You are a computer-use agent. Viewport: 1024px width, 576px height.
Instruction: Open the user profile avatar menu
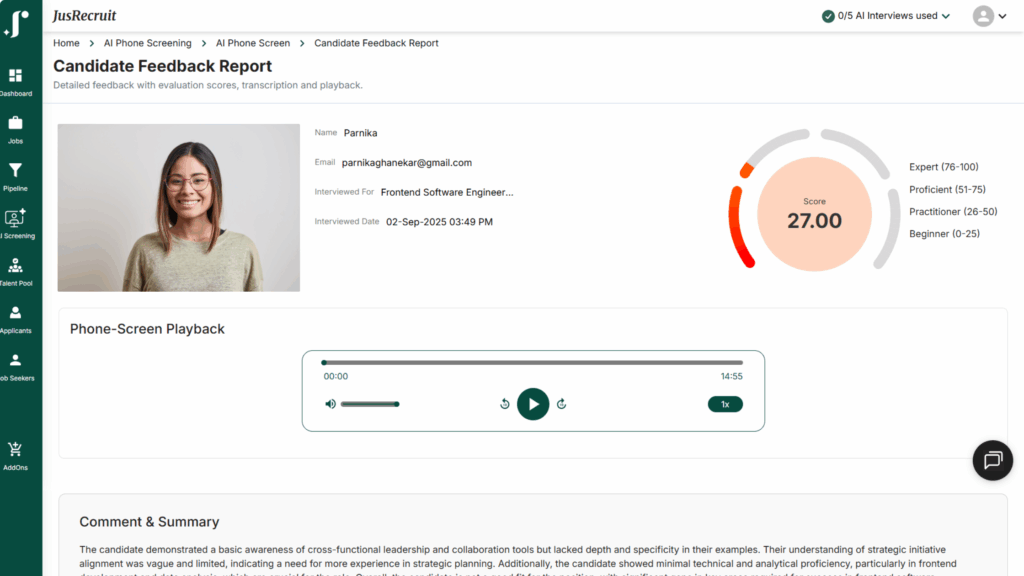coord(990,16)
